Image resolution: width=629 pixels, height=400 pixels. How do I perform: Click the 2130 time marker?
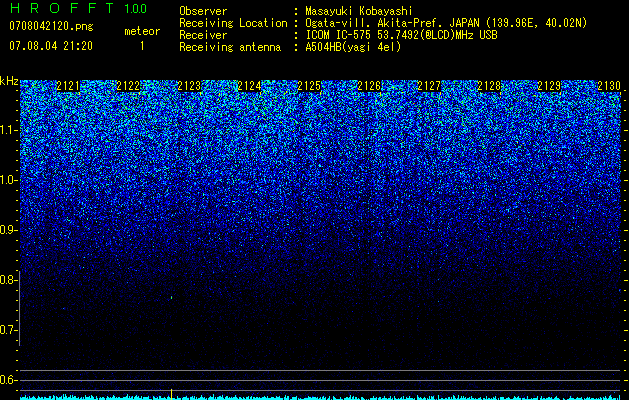(x=609, y=86)
